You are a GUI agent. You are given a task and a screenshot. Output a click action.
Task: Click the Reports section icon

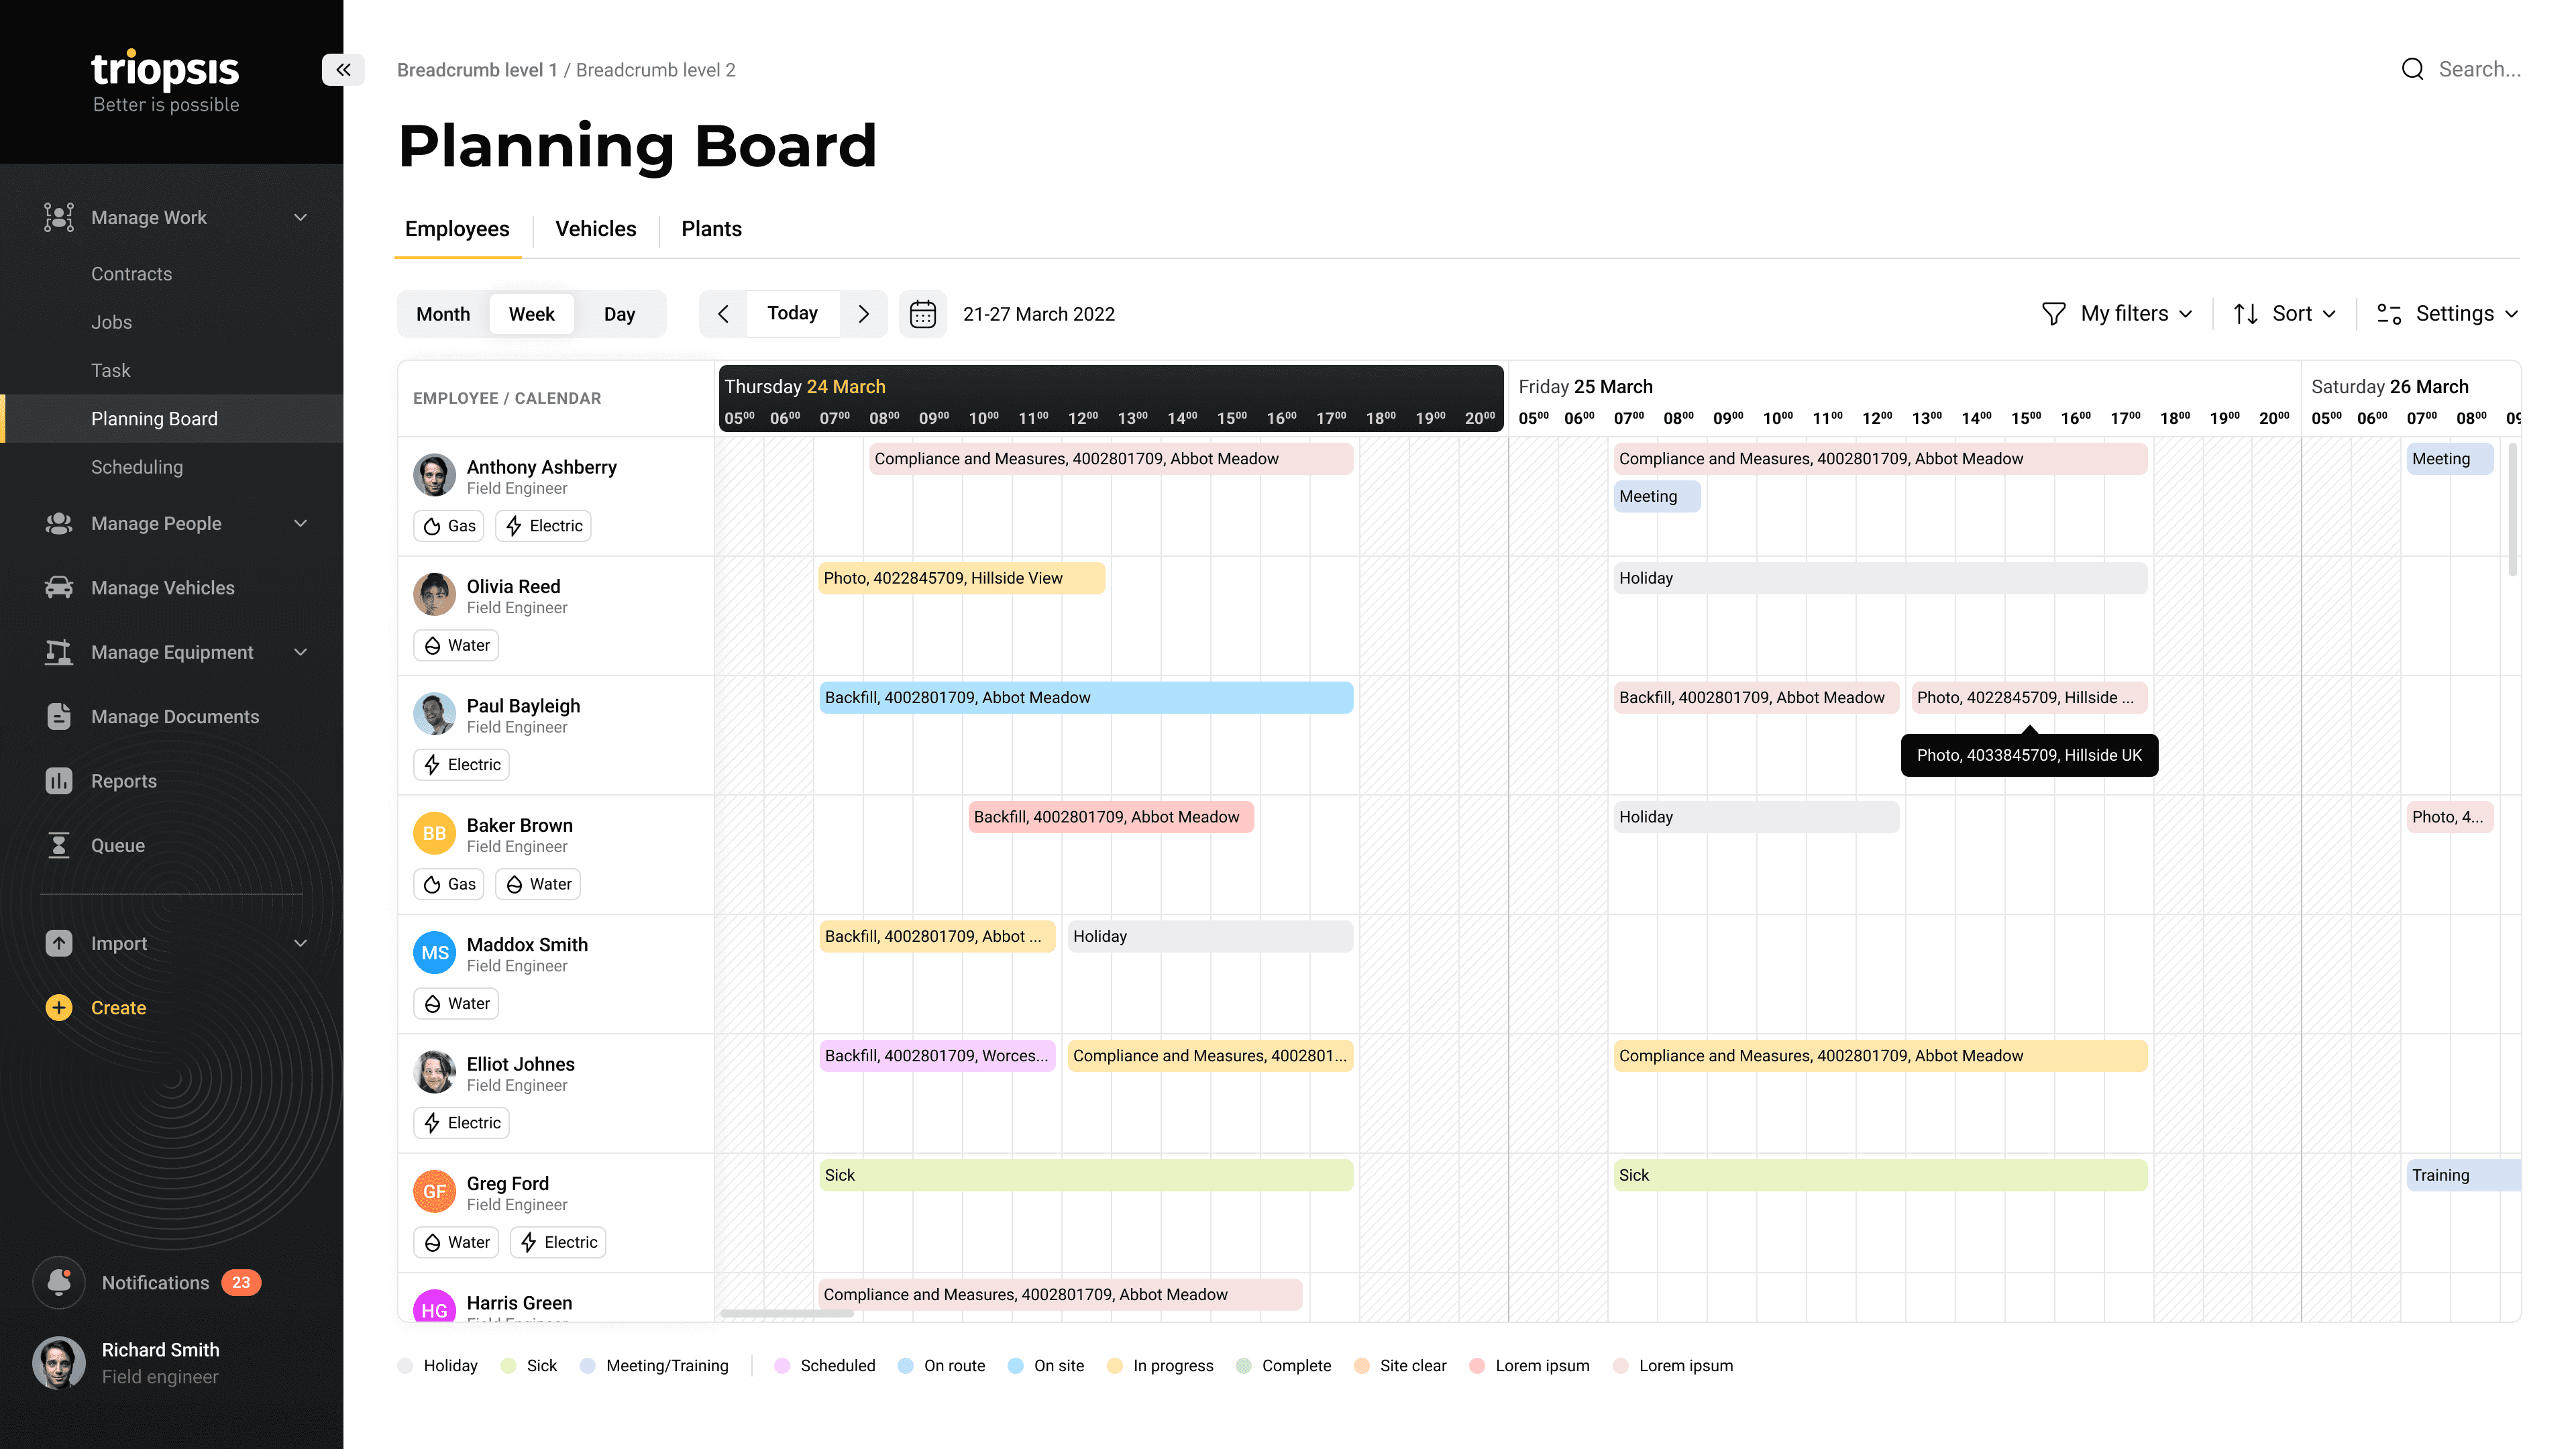(x=58, y=780)
